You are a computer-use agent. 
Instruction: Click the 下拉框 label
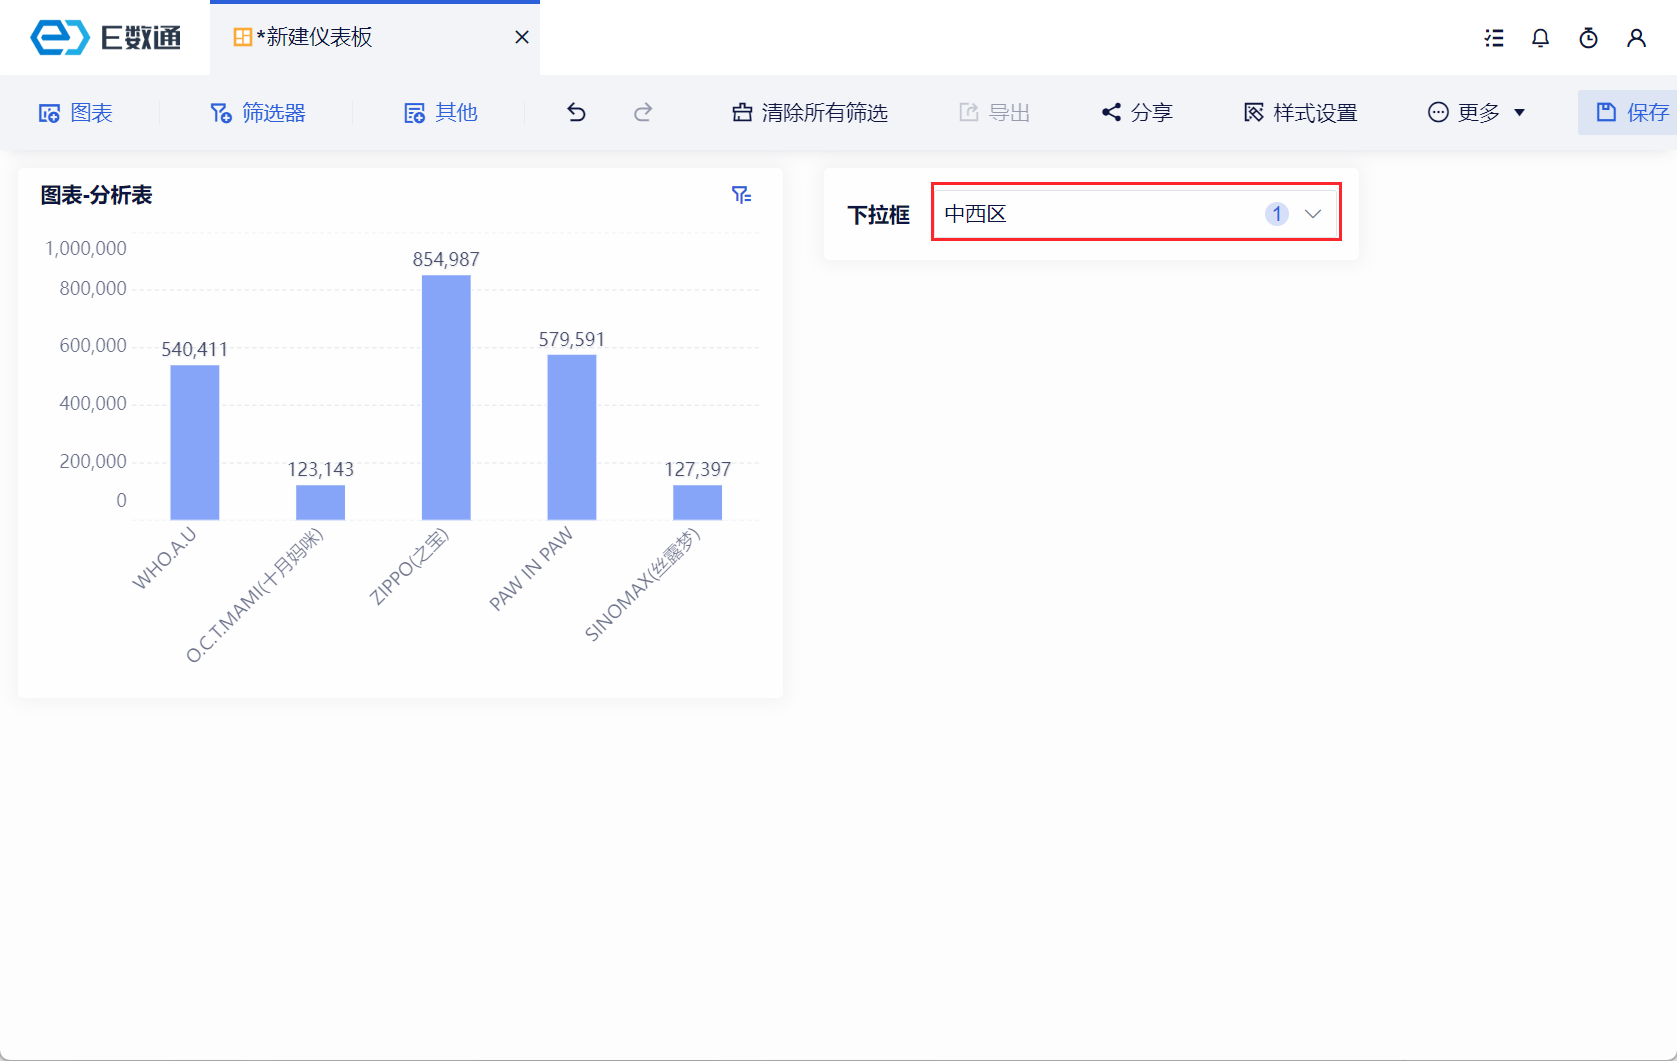coord(879,215)
